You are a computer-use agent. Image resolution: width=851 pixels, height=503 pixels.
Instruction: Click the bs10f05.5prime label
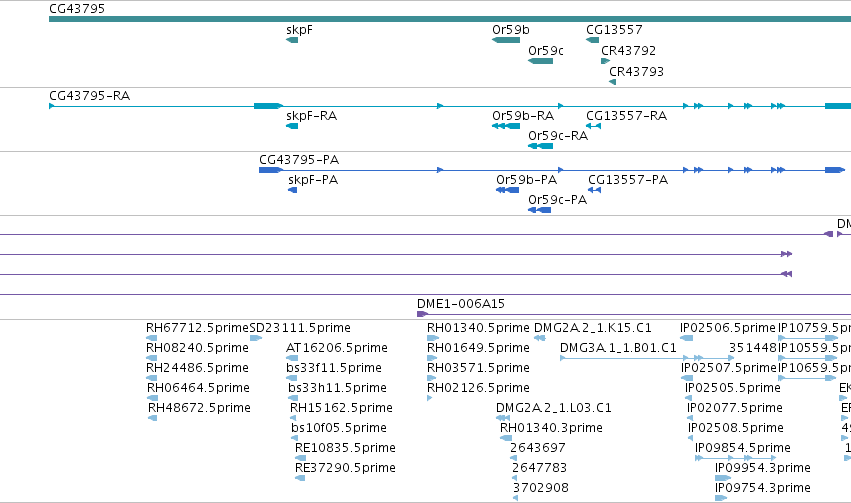click(x=339, y=428)
